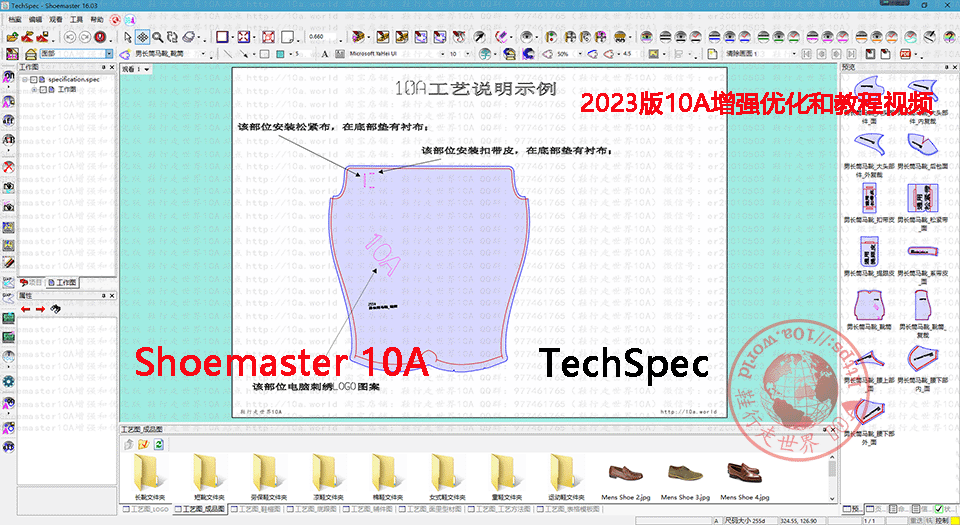Click the yellow picture image icon
Viewport: 960px width, 525px height.
click(653, 54)
